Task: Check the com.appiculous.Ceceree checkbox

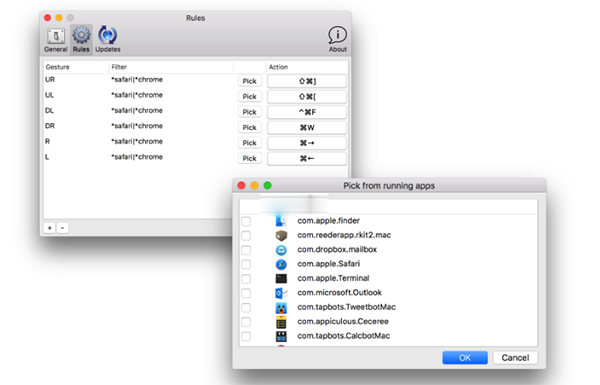Action: point(246,322)
